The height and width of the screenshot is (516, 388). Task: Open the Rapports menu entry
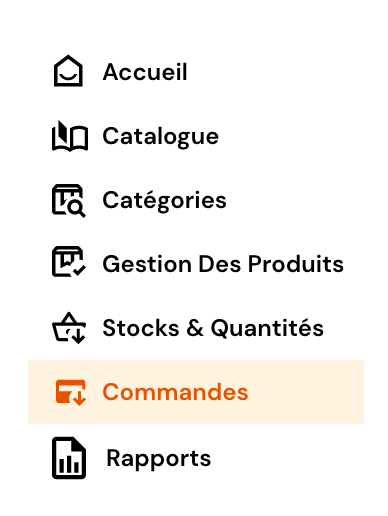click(x=159, y=458)
